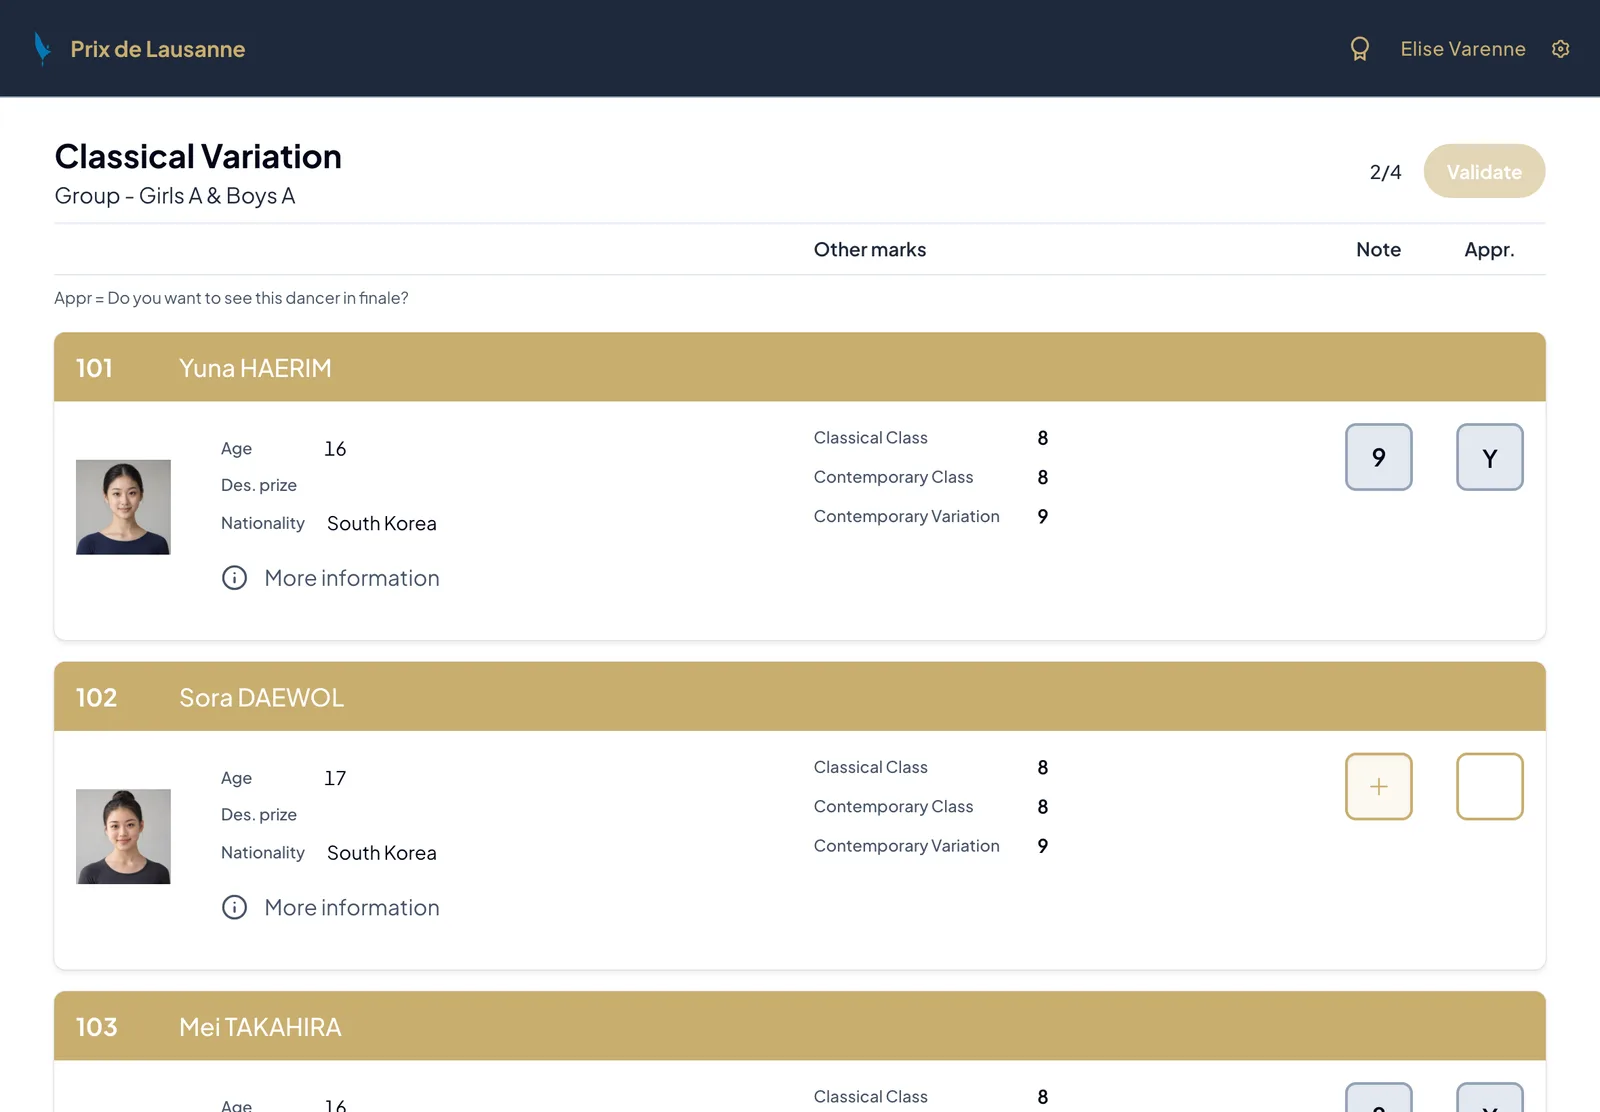Click the Note column heading
This screenshot has width=1600, height=1112.
point(1378,249)
